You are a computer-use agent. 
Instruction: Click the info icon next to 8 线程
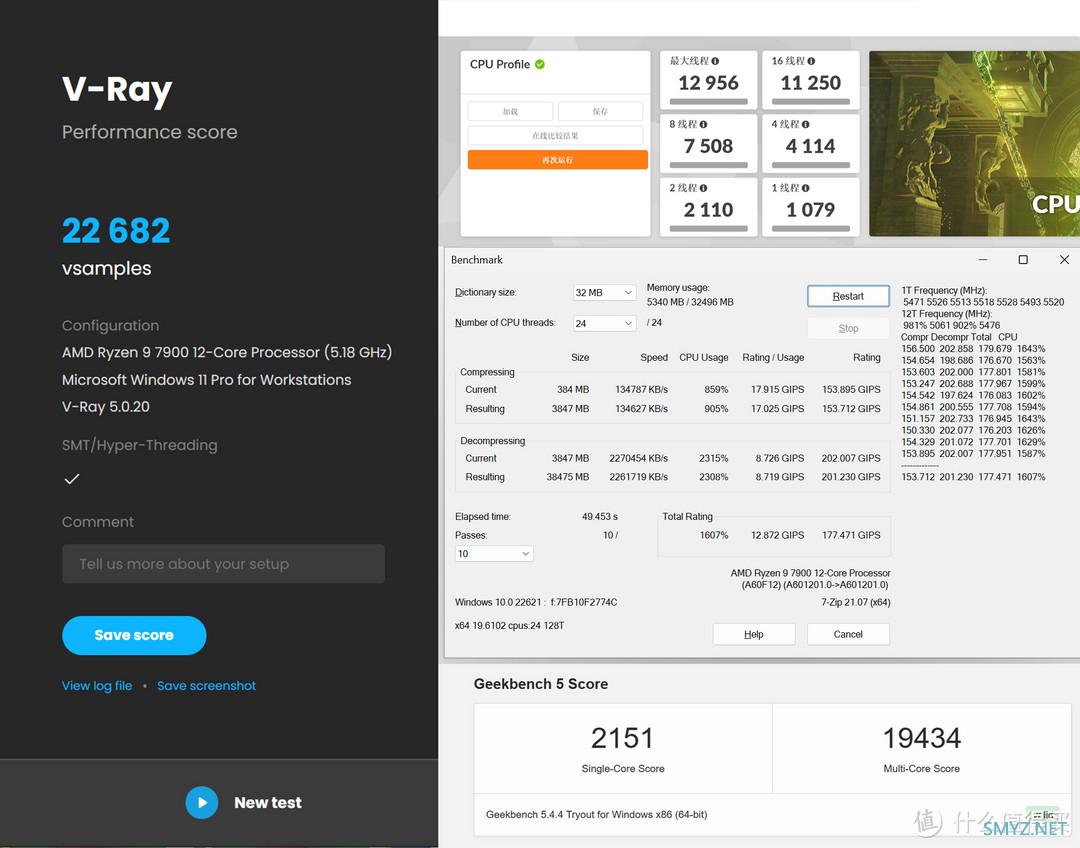(x=703, y=124)
